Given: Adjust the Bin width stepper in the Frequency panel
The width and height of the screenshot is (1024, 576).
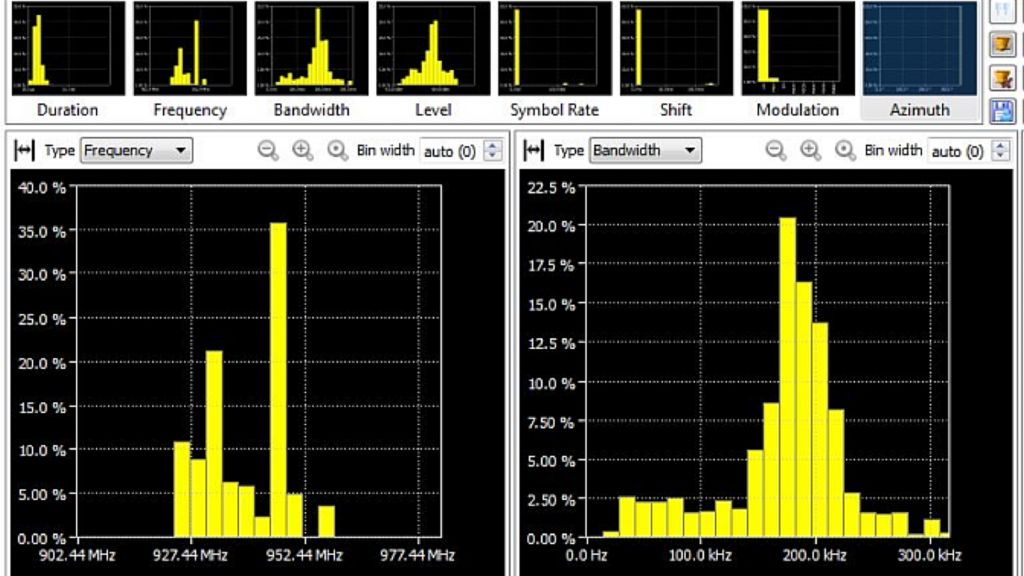Looking at the screenshot, I should 491,151.
